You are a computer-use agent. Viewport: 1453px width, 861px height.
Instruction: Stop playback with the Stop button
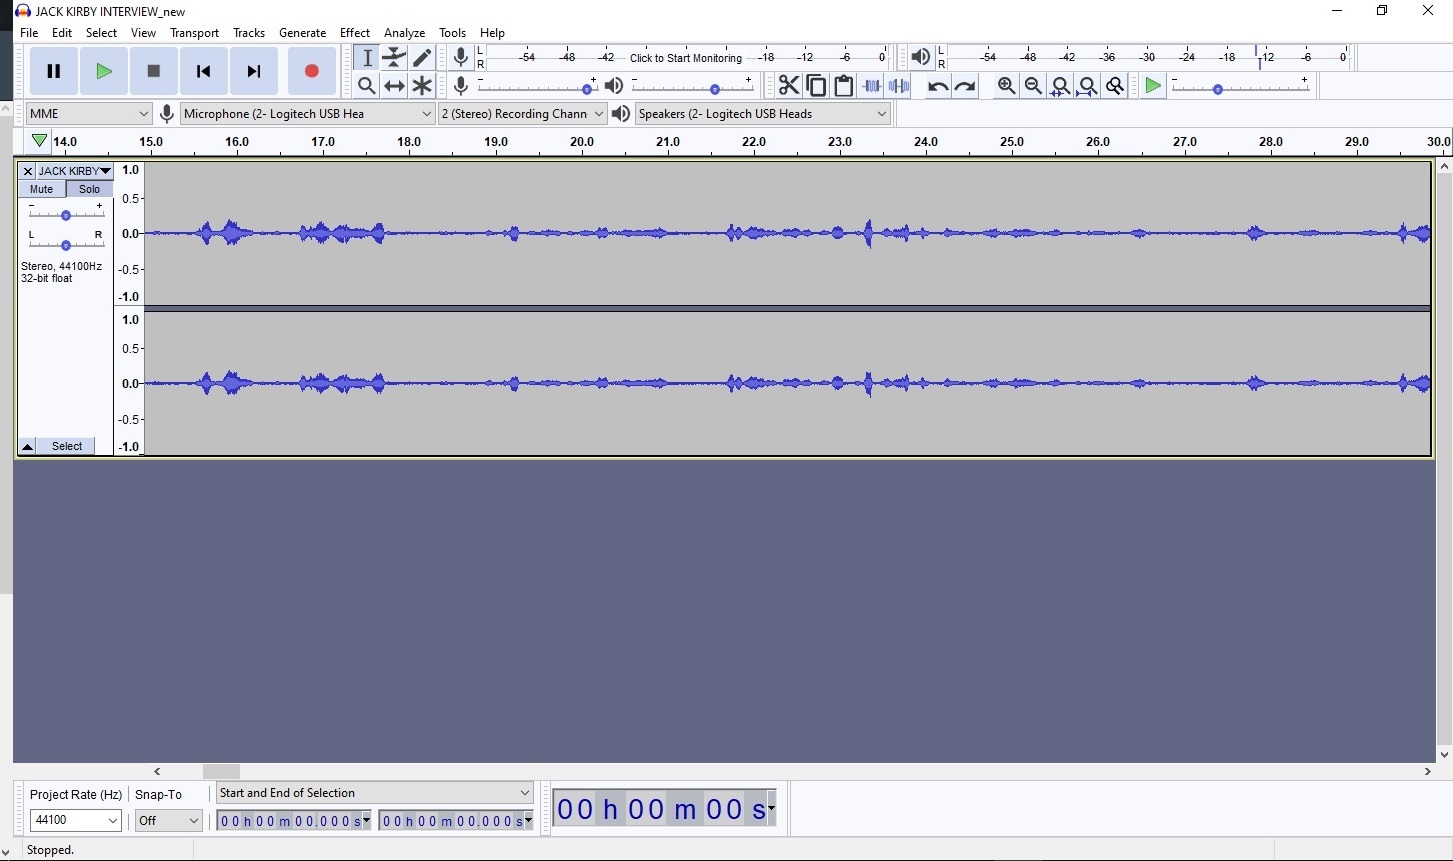(x=154, y=71)
